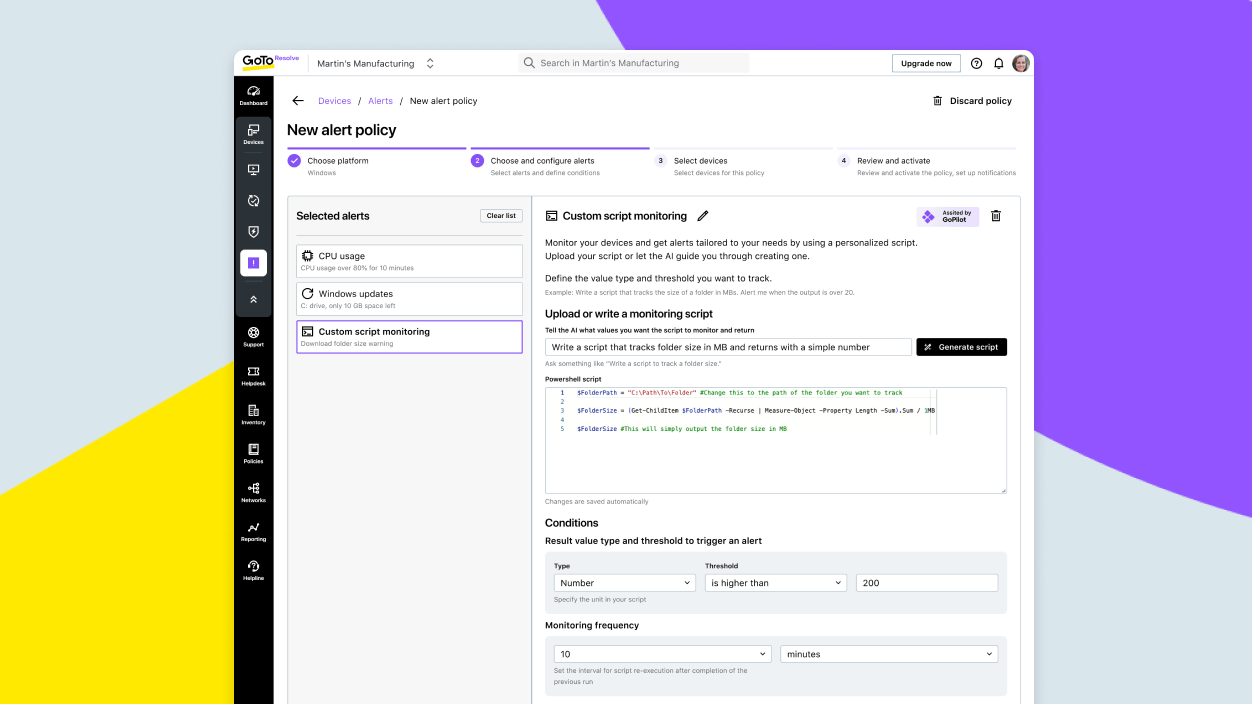Open the help question mark icon
This screenshot has height=704, width=1252.
pyautogui.click(x=976, y=63)
